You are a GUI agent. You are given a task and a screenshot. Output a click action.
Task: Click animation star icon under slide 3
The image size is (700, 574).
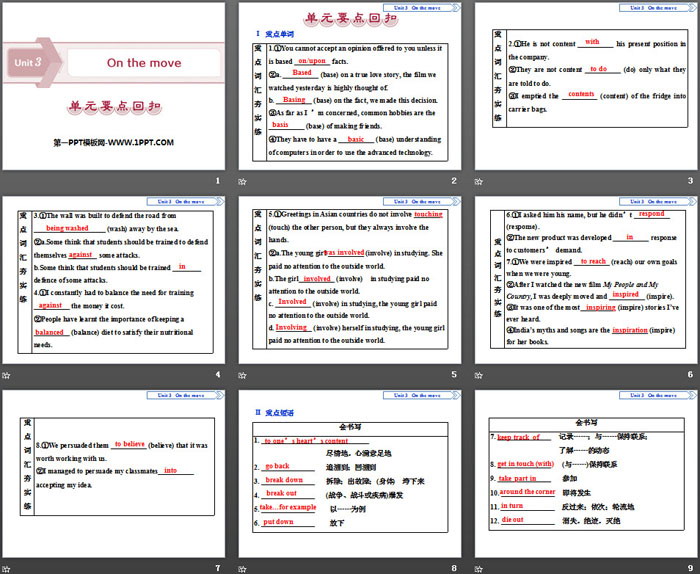(479, 181)
